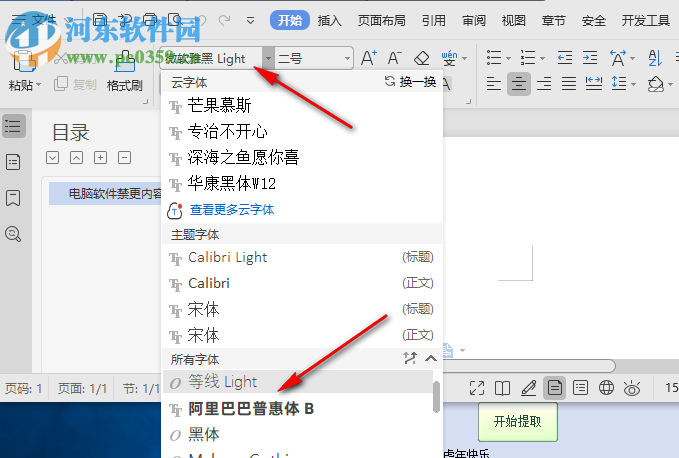Open the 粘贴 paste dropdown
The width and height of the screenshot is (679, 458).
click(25, 85)
